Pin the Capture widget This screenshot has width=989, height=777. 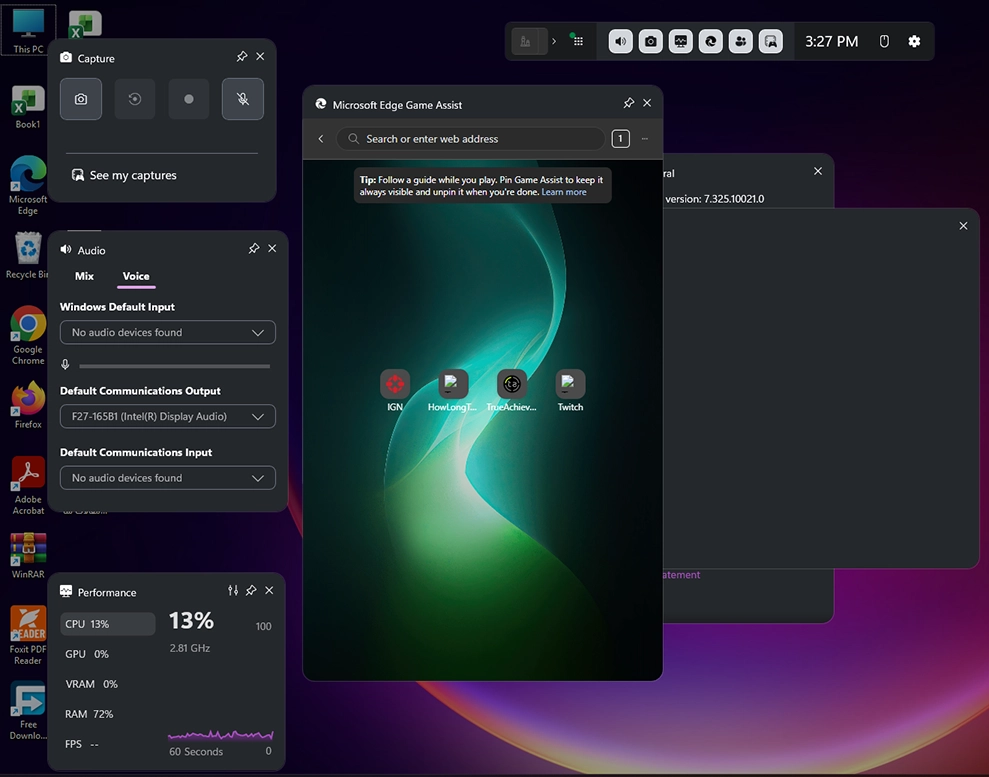click(242, 57)
